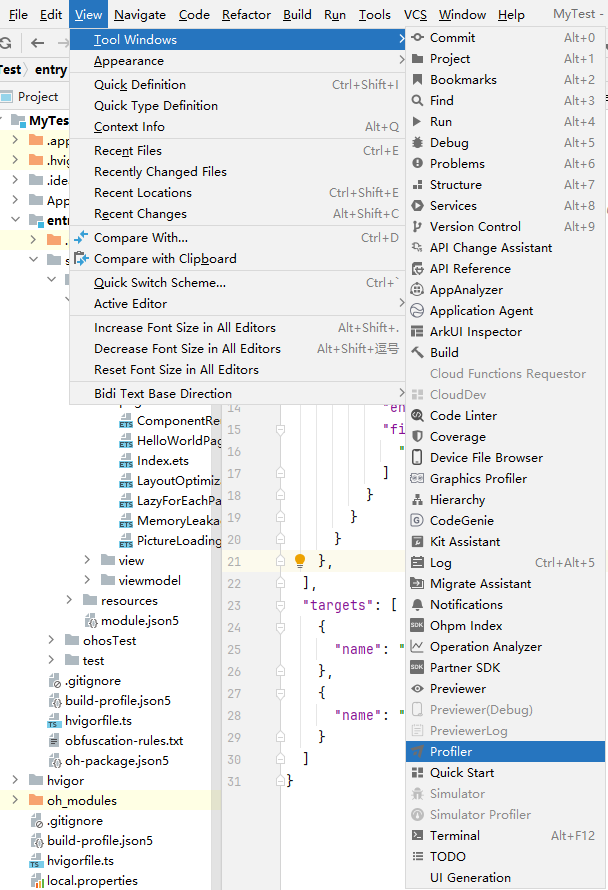Collapse the view folder node
The image size is (608, 890).
88,560
